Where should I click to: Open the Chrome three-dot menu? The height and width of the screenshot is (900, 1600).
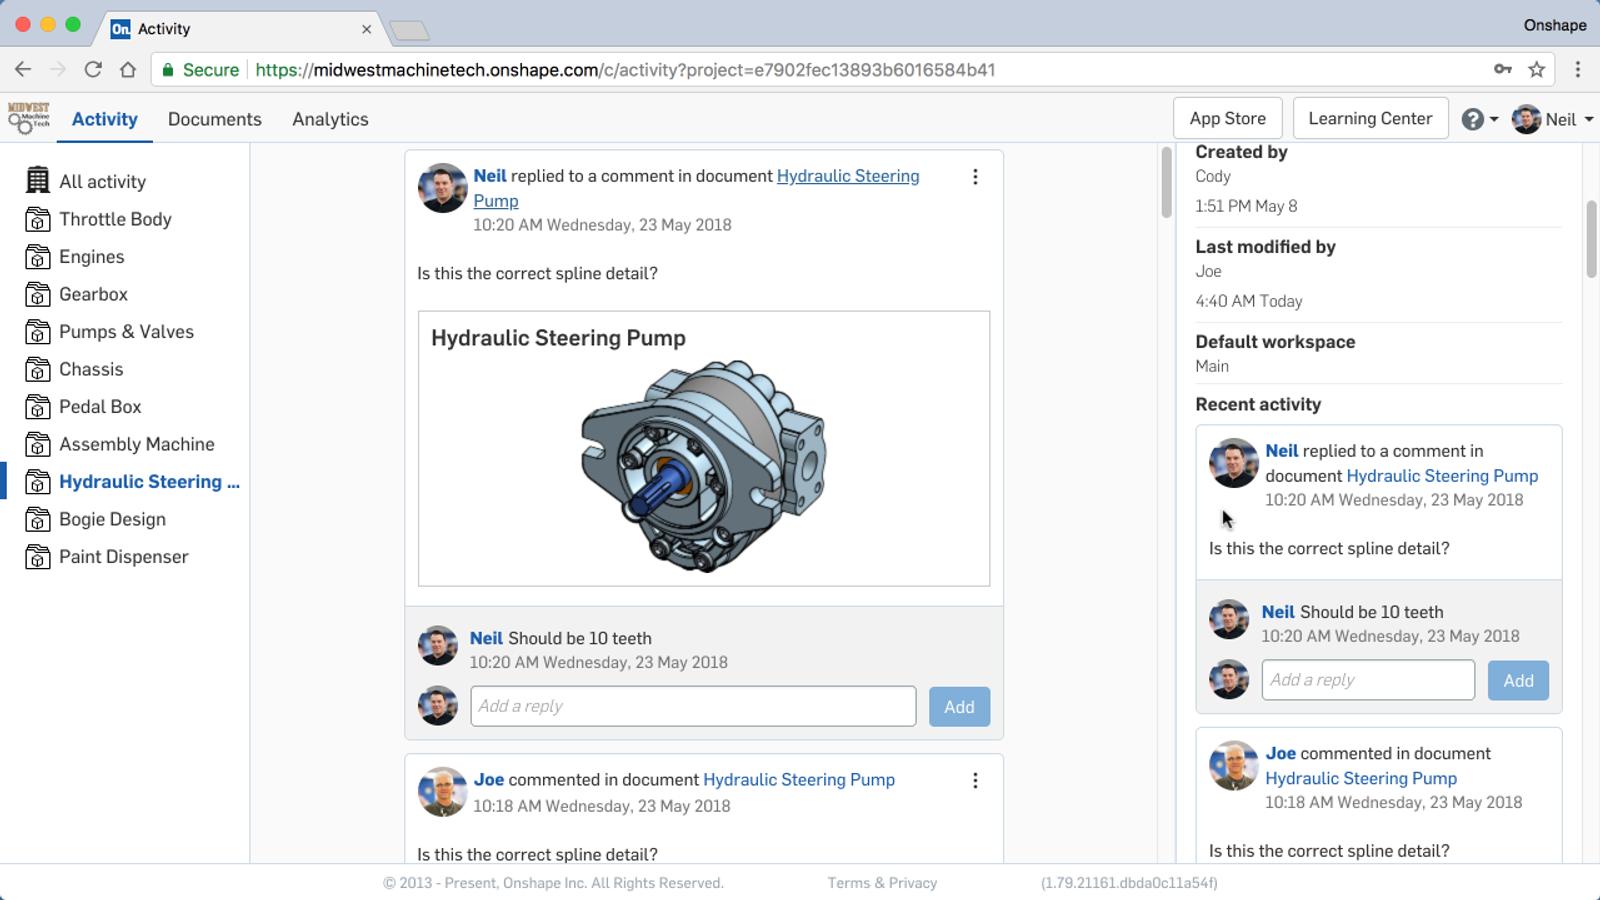point(1578,69)
